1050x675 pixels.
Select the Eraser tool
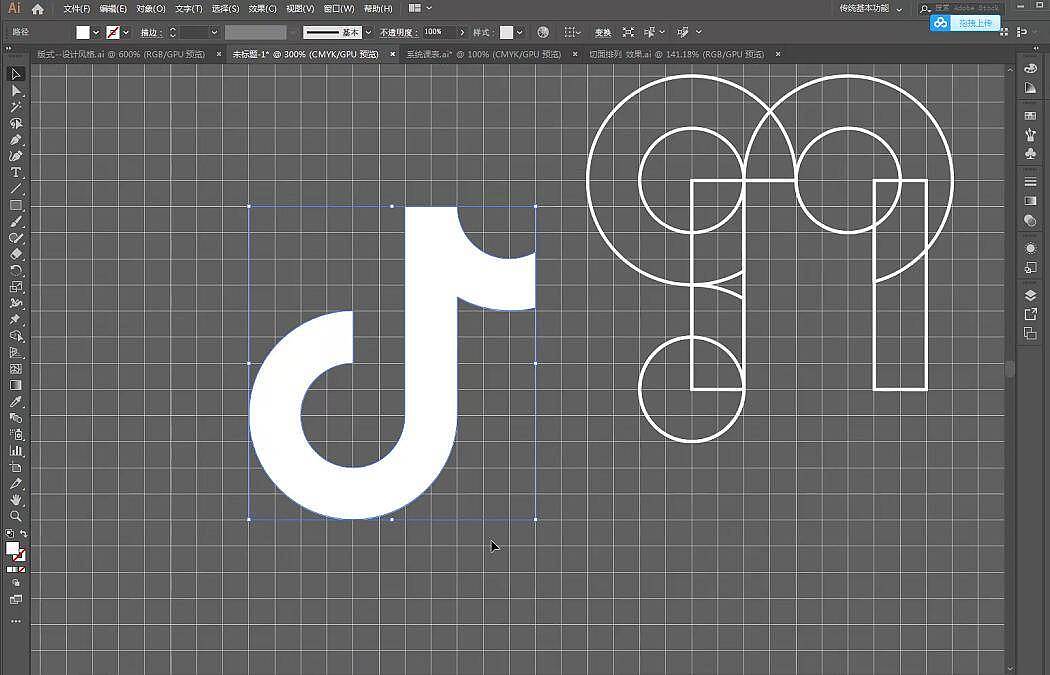coord(16,254)
